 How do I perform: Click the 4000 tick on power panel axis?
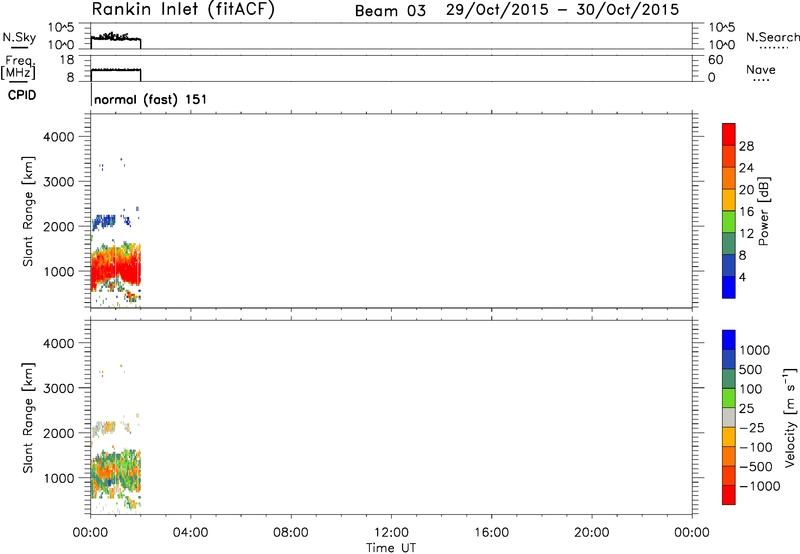pyautogui.click(x=59, y=137)
